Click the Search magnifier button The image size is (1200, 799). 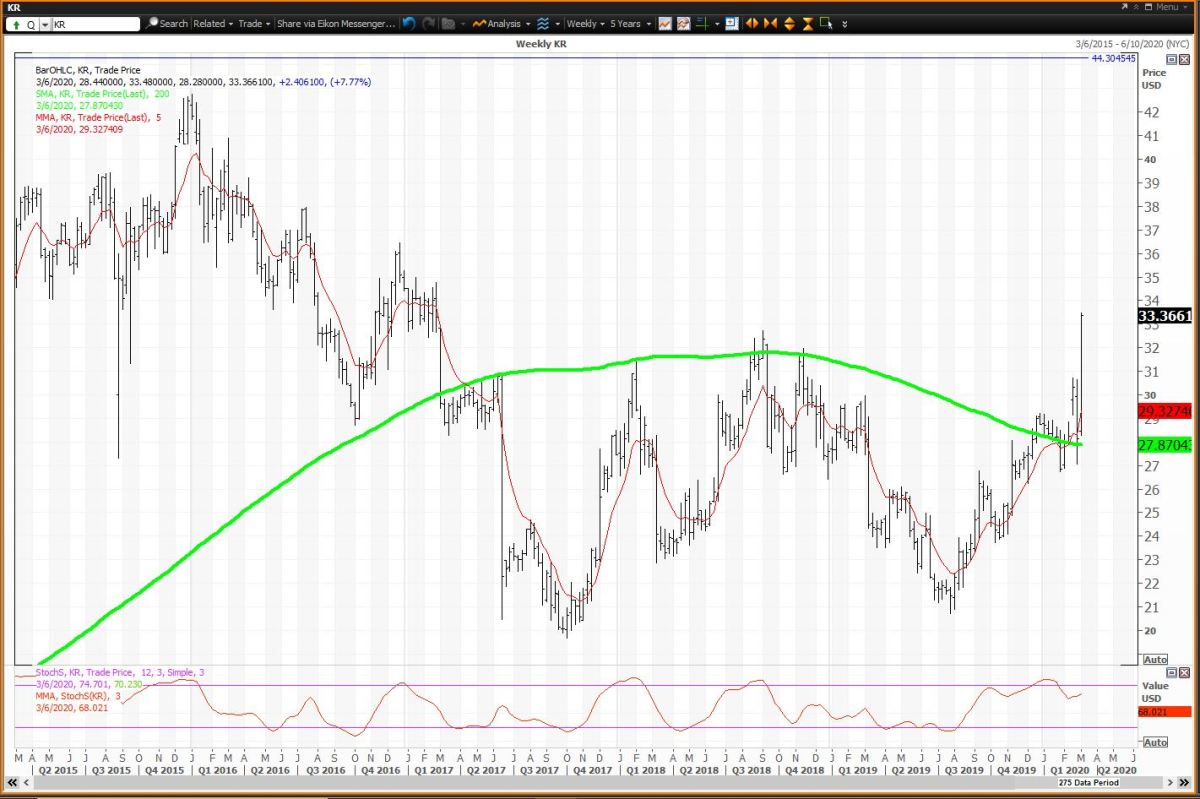[166, 23]
